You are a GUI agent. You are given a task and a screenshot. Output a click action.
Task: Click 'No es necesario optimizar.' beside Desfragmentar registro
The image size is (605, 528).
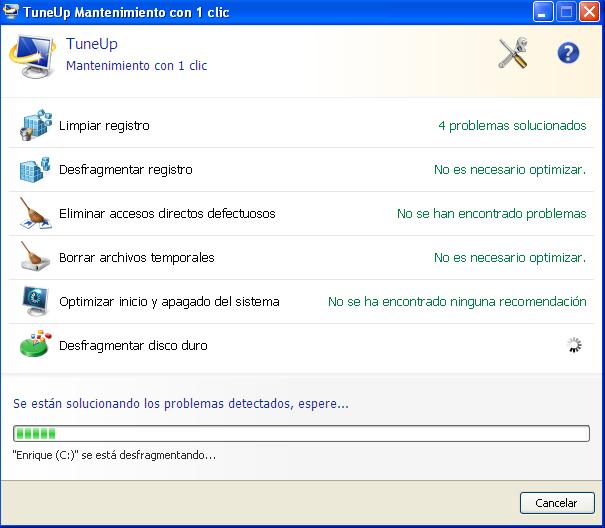510,169
